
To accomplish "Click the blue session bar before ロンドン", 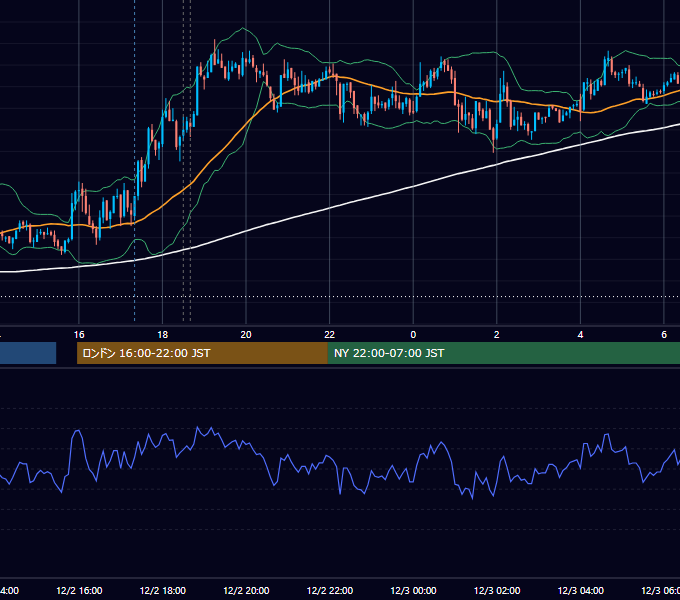I will [28, 353].
